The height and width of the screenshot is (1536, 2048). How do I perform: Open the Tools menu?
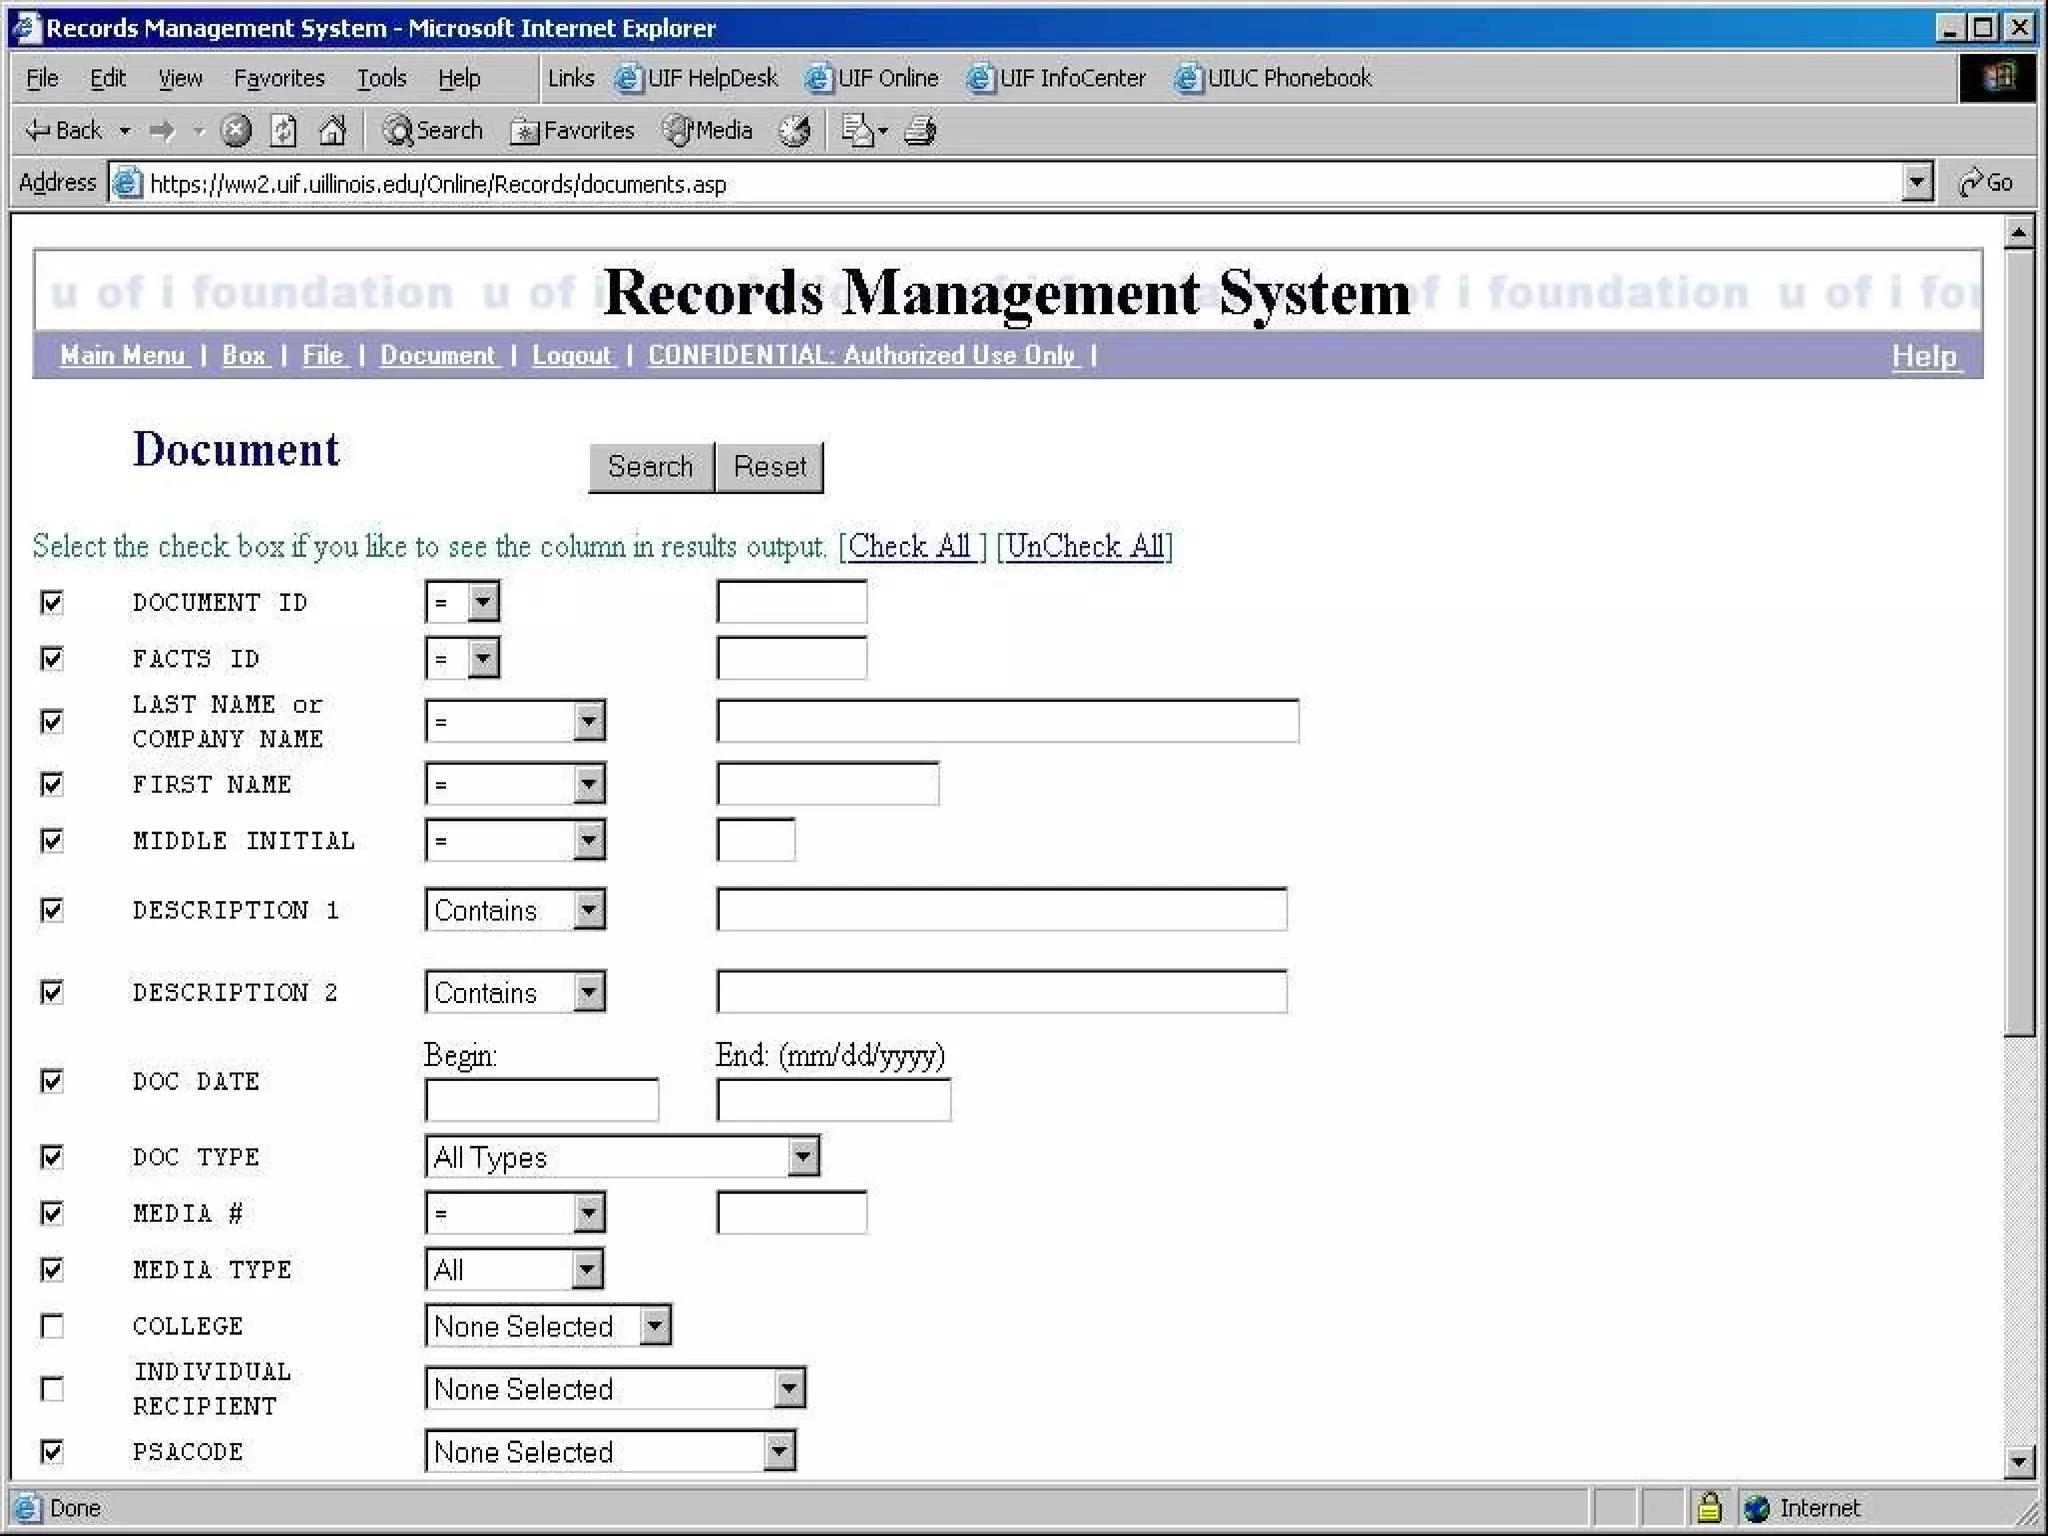pyautogui.click(x=381, y=78)
